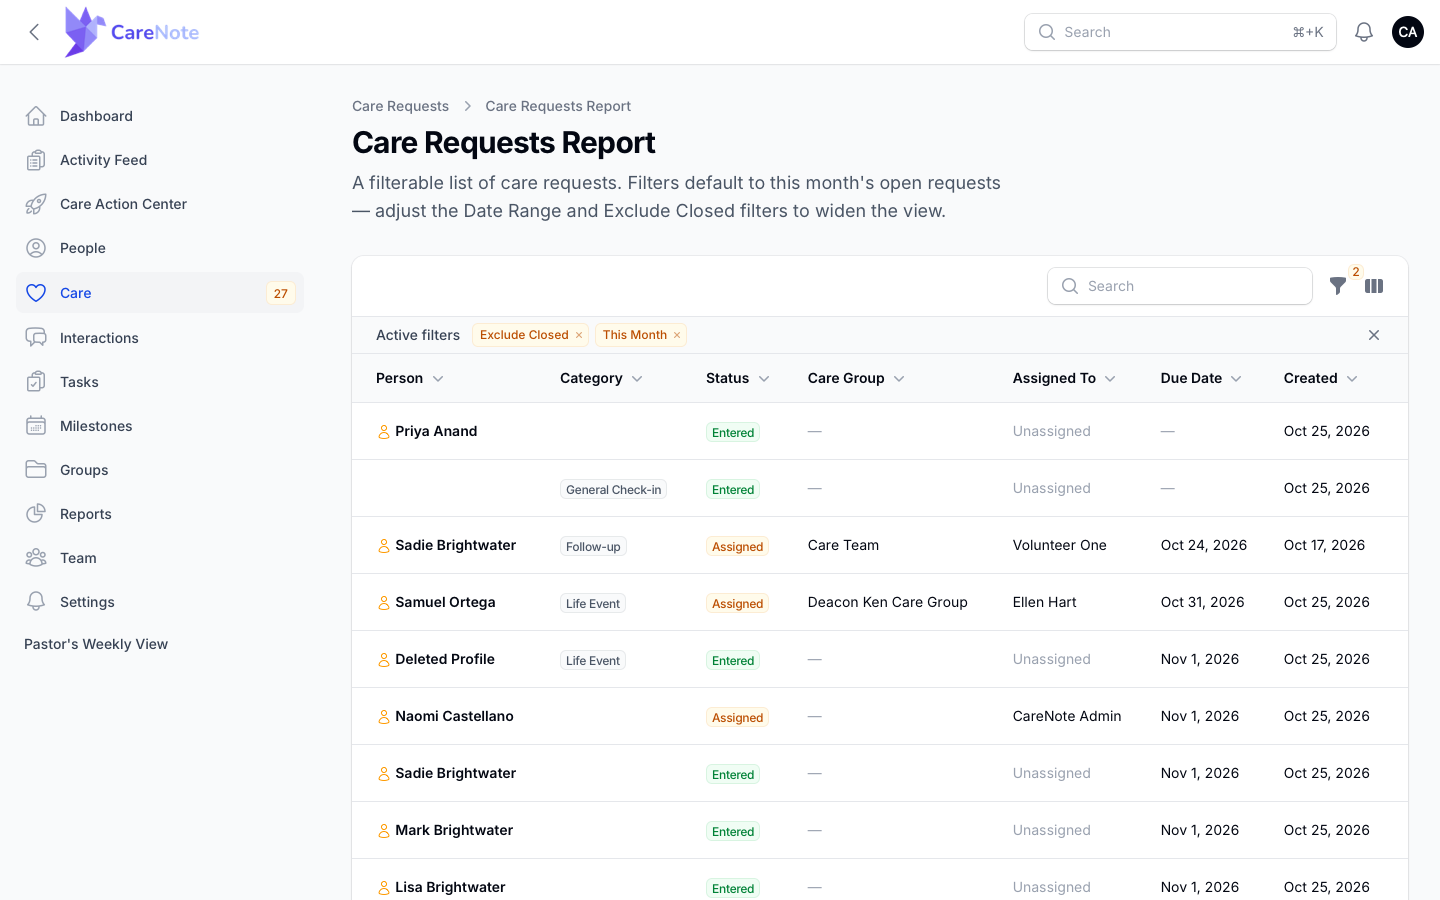Open the Deleted Profile person link
1440x900 pixels.
pos(445,659)
